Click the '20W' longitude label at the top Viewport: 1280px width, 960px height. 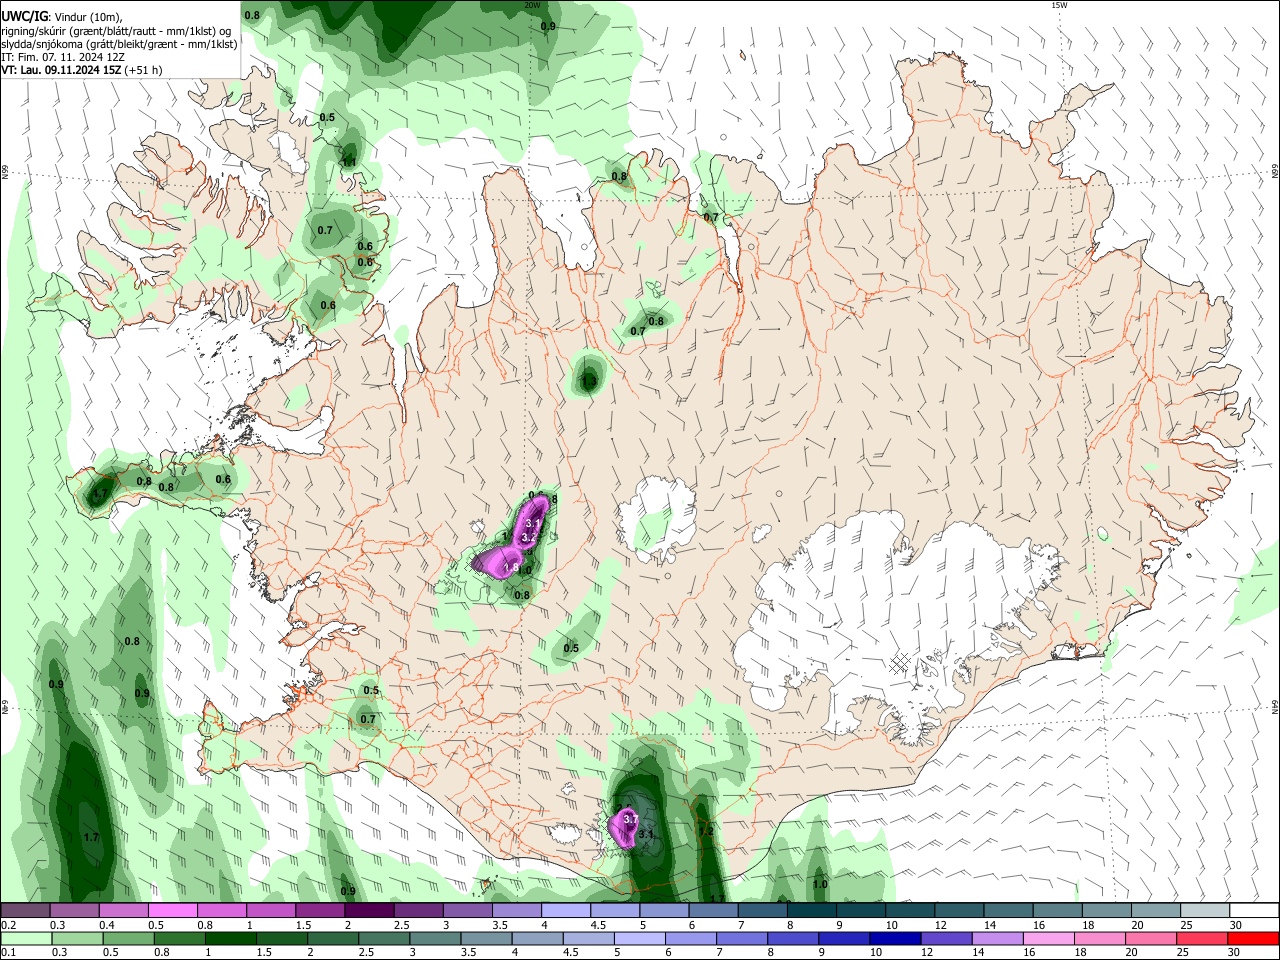click(532, 5)
